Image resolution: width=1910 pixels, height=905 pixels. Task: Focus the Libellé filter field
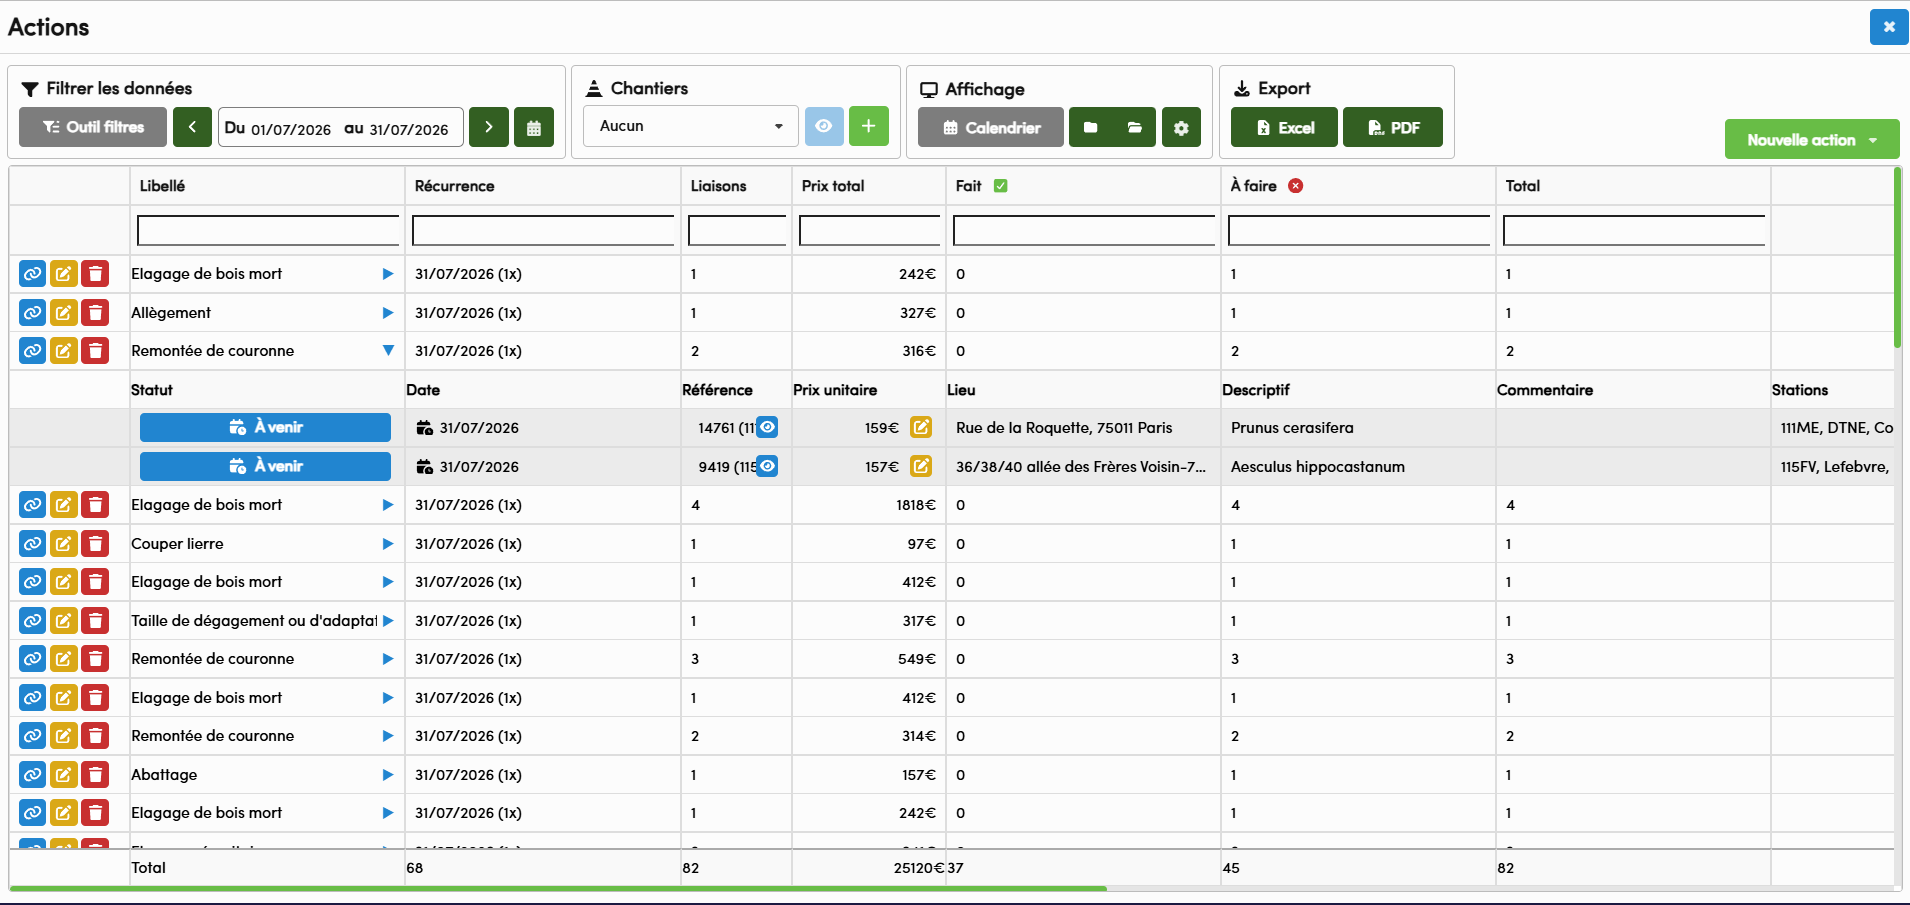click(268, 230)
